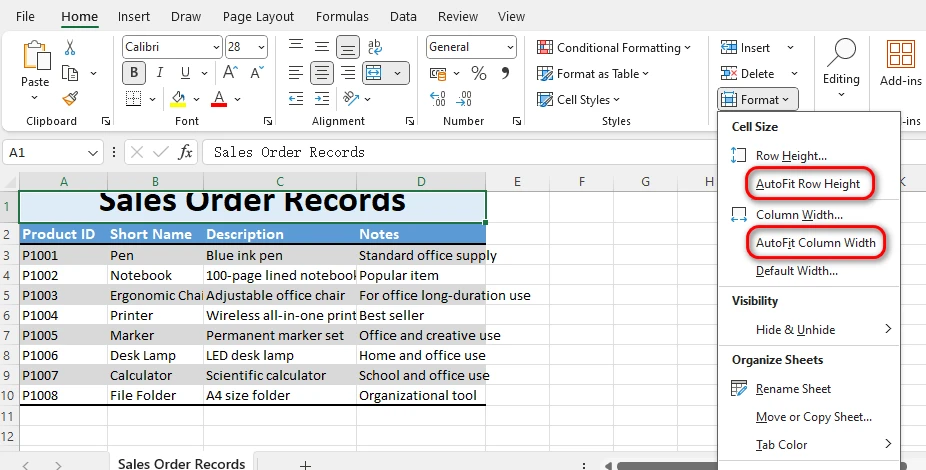Open Tab Color submenu

click(809, 445)
